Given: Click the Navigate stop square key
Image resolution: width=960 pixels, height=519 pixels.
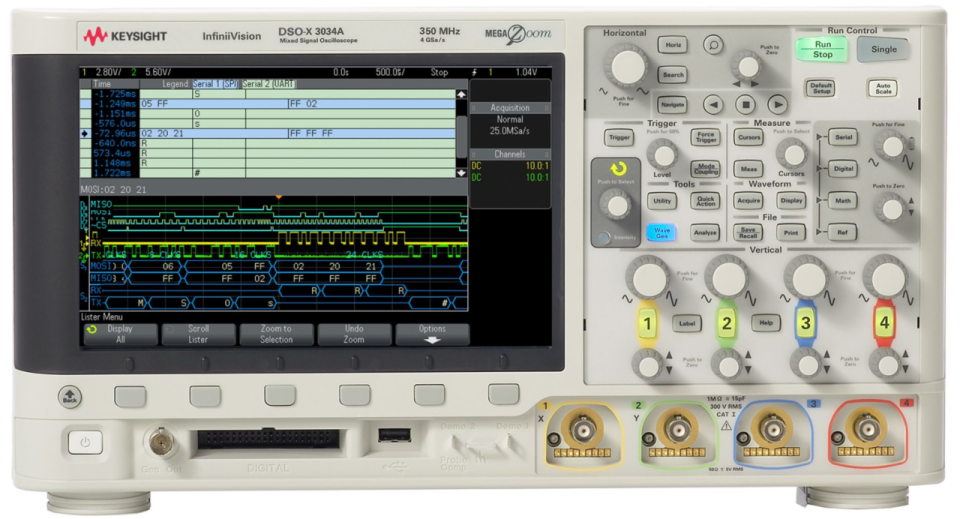Looking at the screenshot, I should [746, 105].
